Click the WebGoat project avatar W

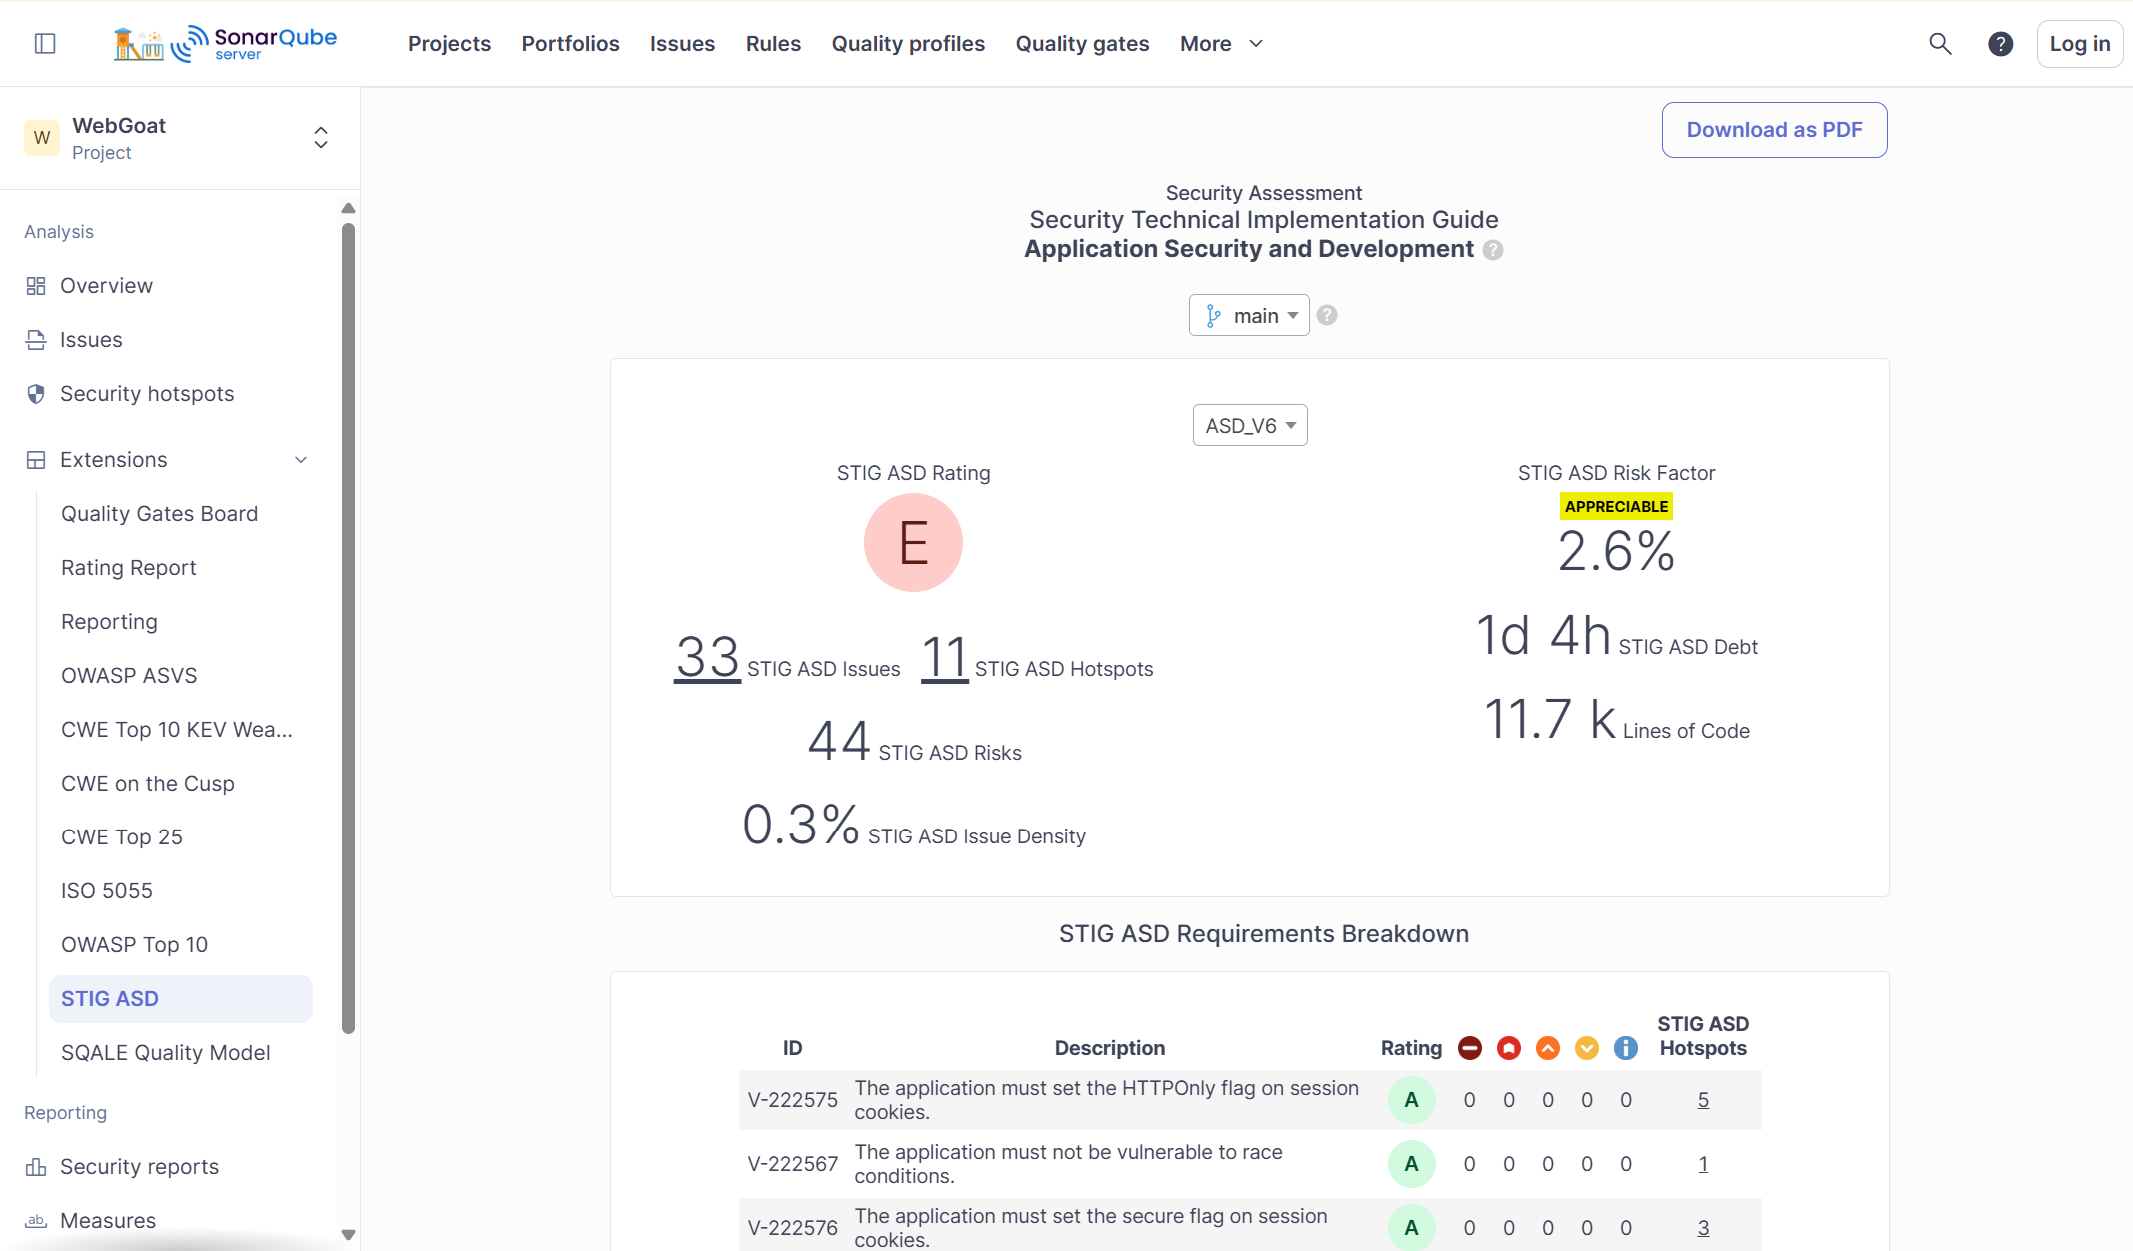(x=42, y=138)
